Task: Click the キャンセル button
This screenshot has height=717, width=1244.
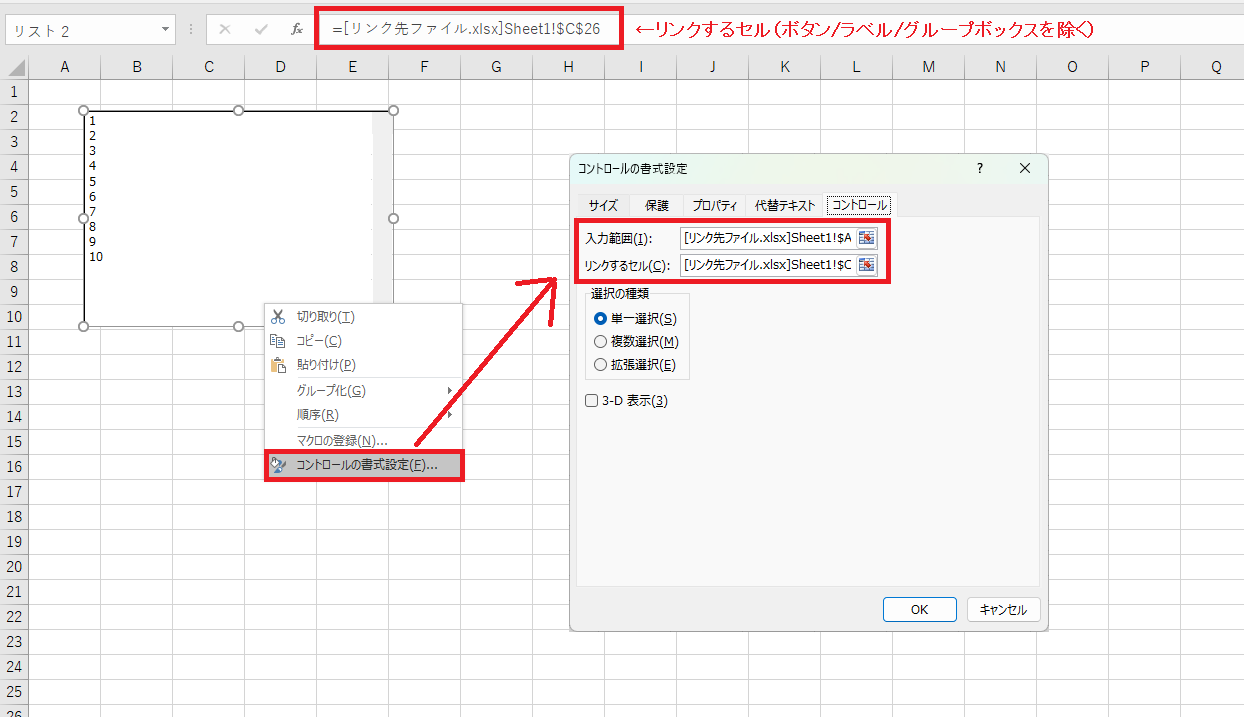Action: click(x=1003, y=609)
